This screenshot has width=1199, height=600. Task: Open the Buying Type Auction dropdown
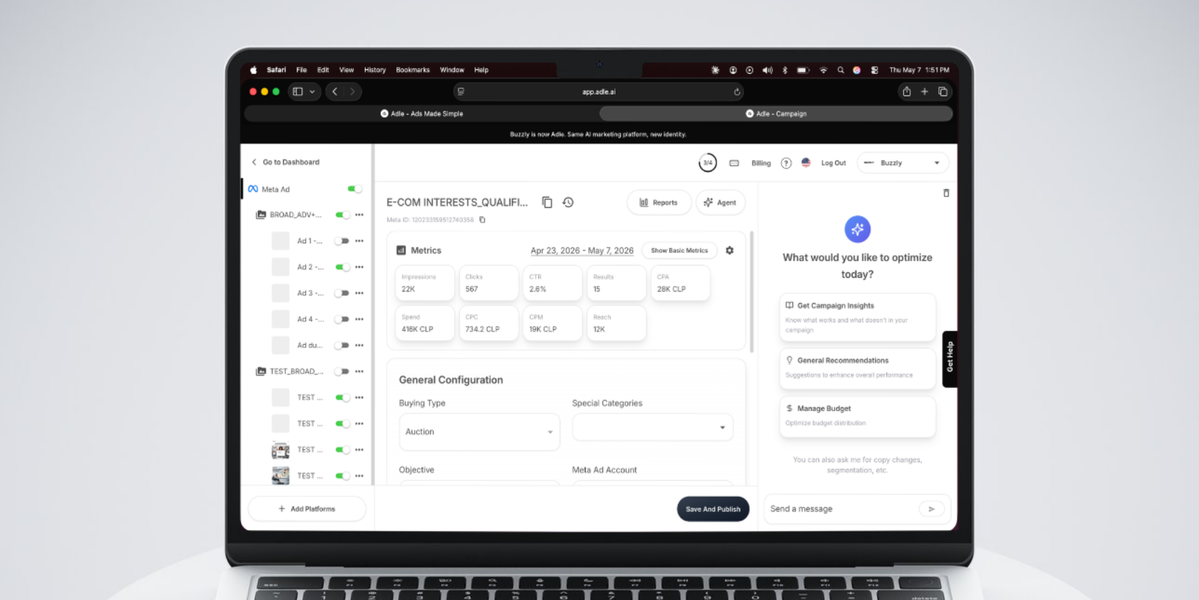click(479, 432)
